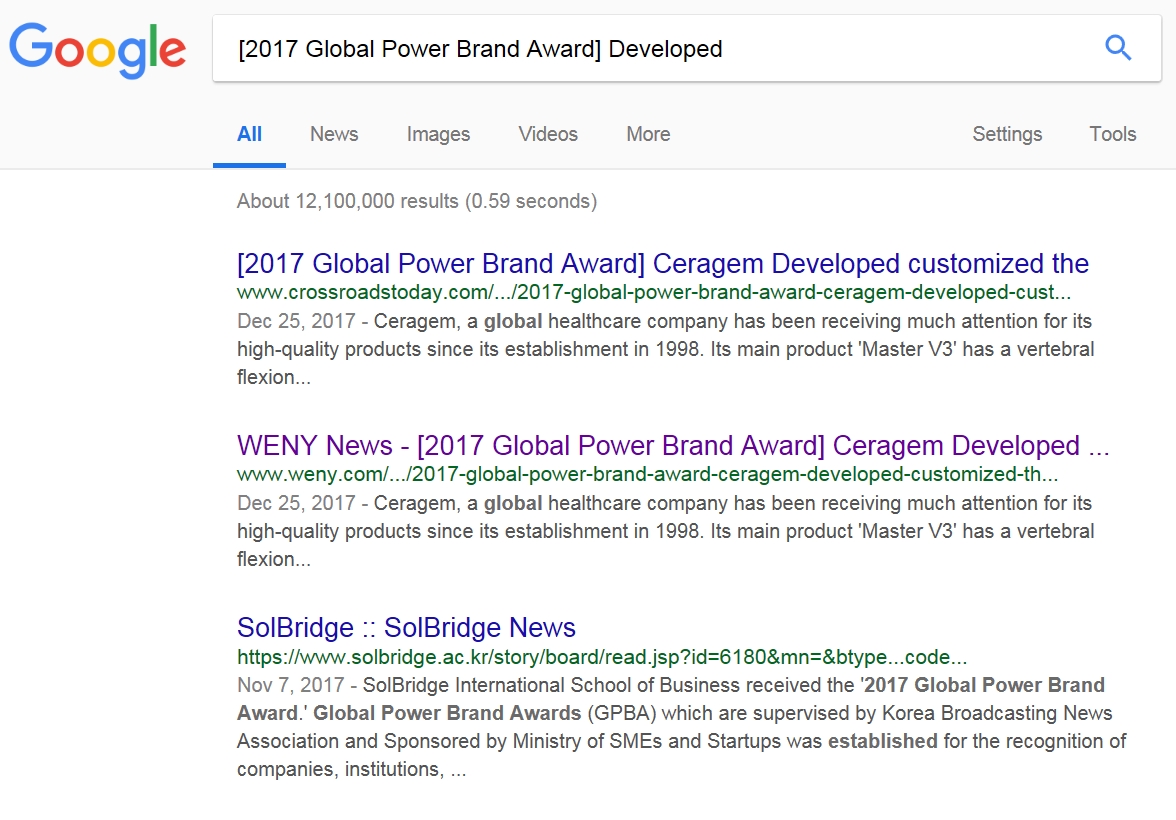Switch to the News tab
Image resolution: width=1176 pixels, height=820 pixels.
(x=334, y=134)
